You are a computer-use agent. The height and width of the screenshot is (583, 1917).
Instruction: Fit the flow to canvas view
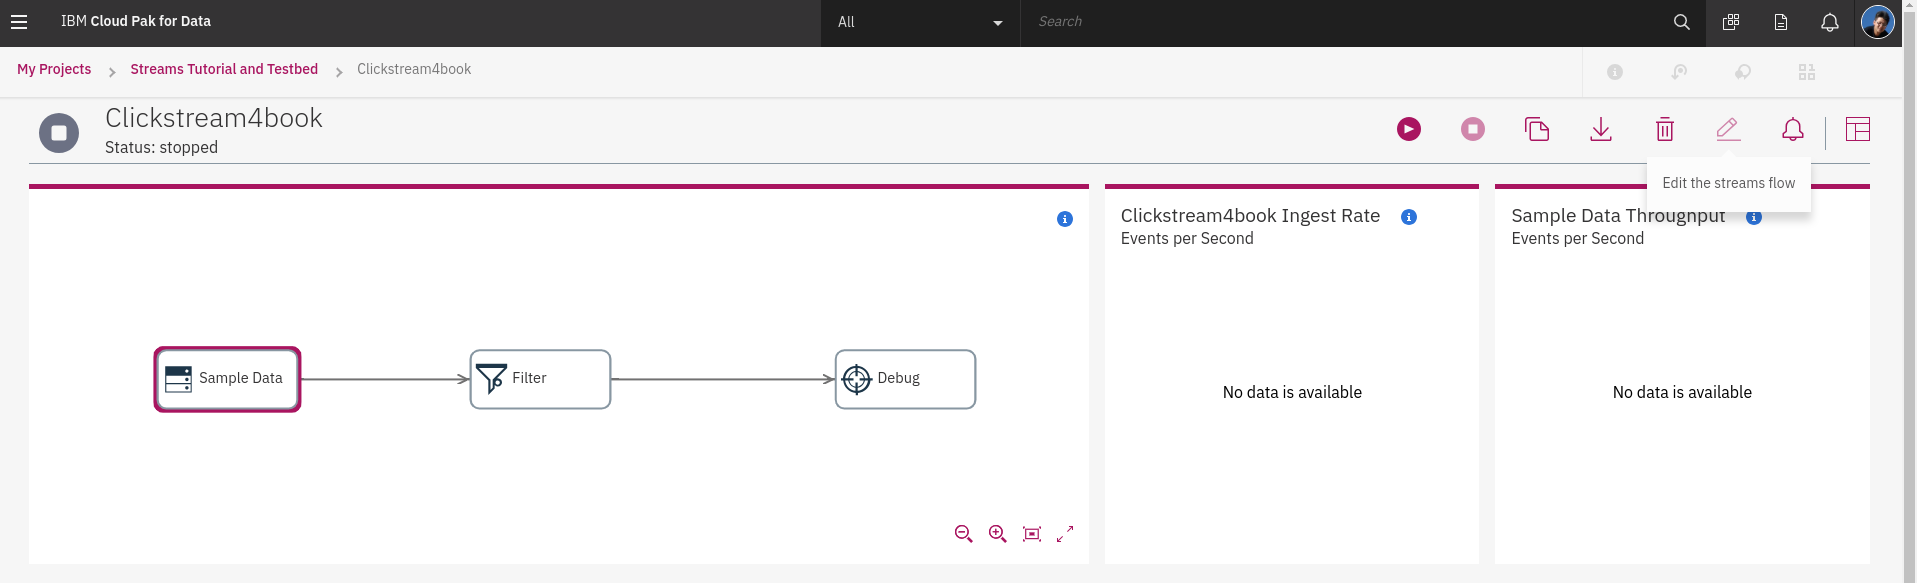coord(1032,534)
